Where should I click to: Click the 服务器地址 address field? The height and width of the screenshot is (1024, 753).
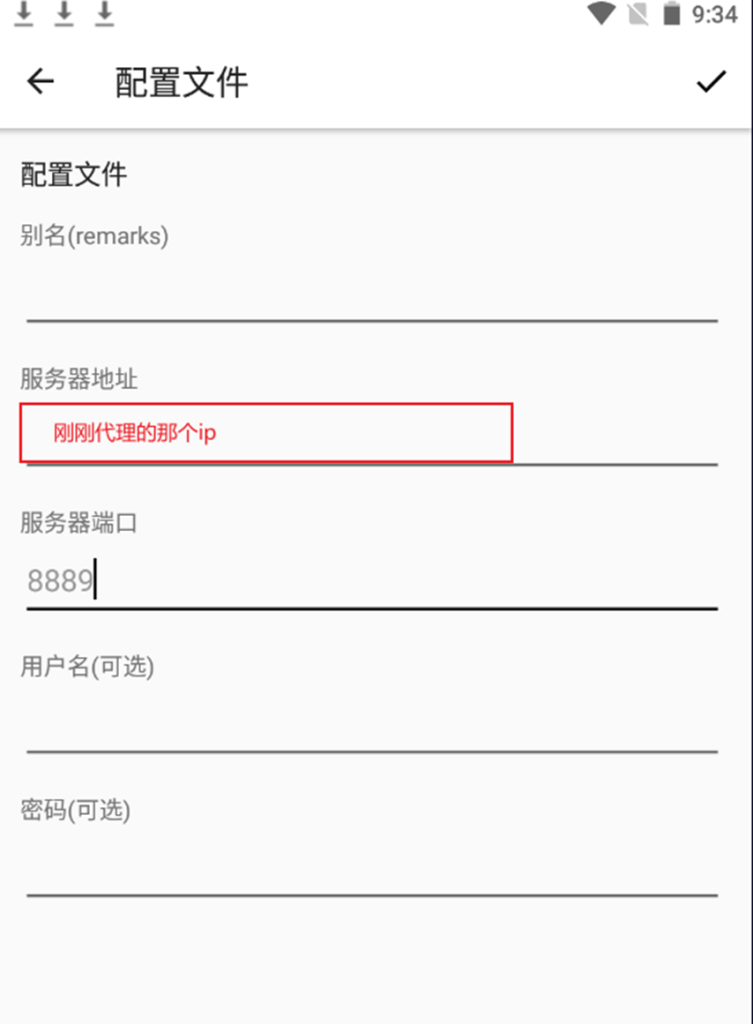click(x=370, y=433)
